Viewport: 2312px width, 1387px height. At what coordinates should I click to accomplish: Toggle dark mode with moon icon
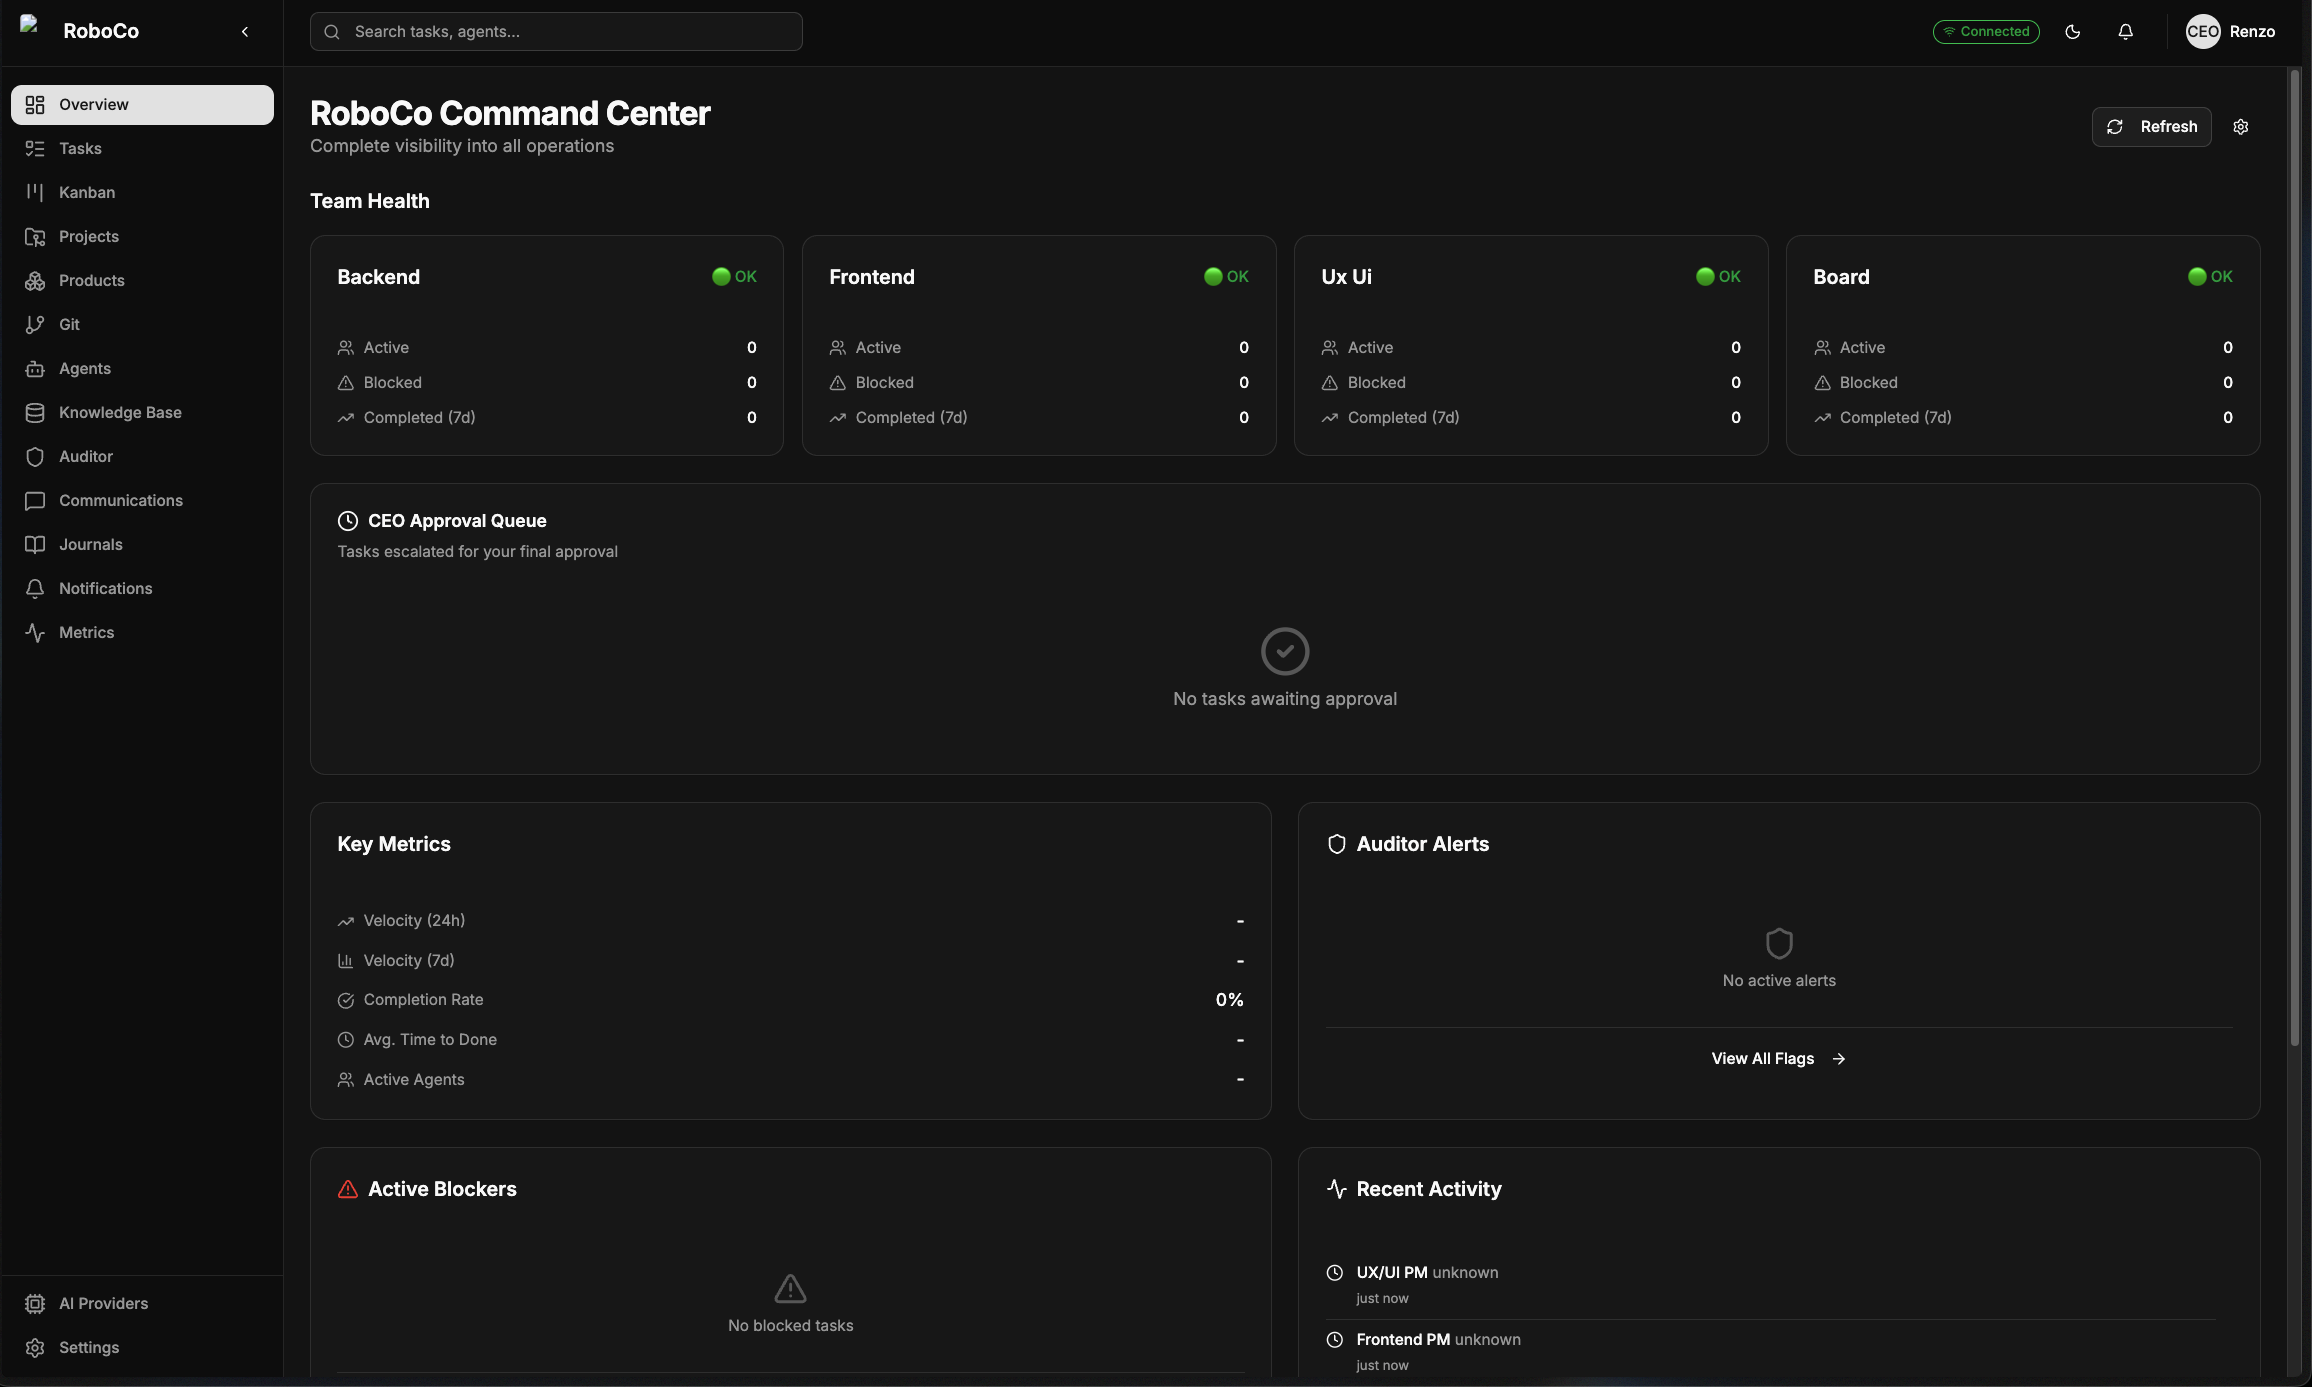(2073, 32)
